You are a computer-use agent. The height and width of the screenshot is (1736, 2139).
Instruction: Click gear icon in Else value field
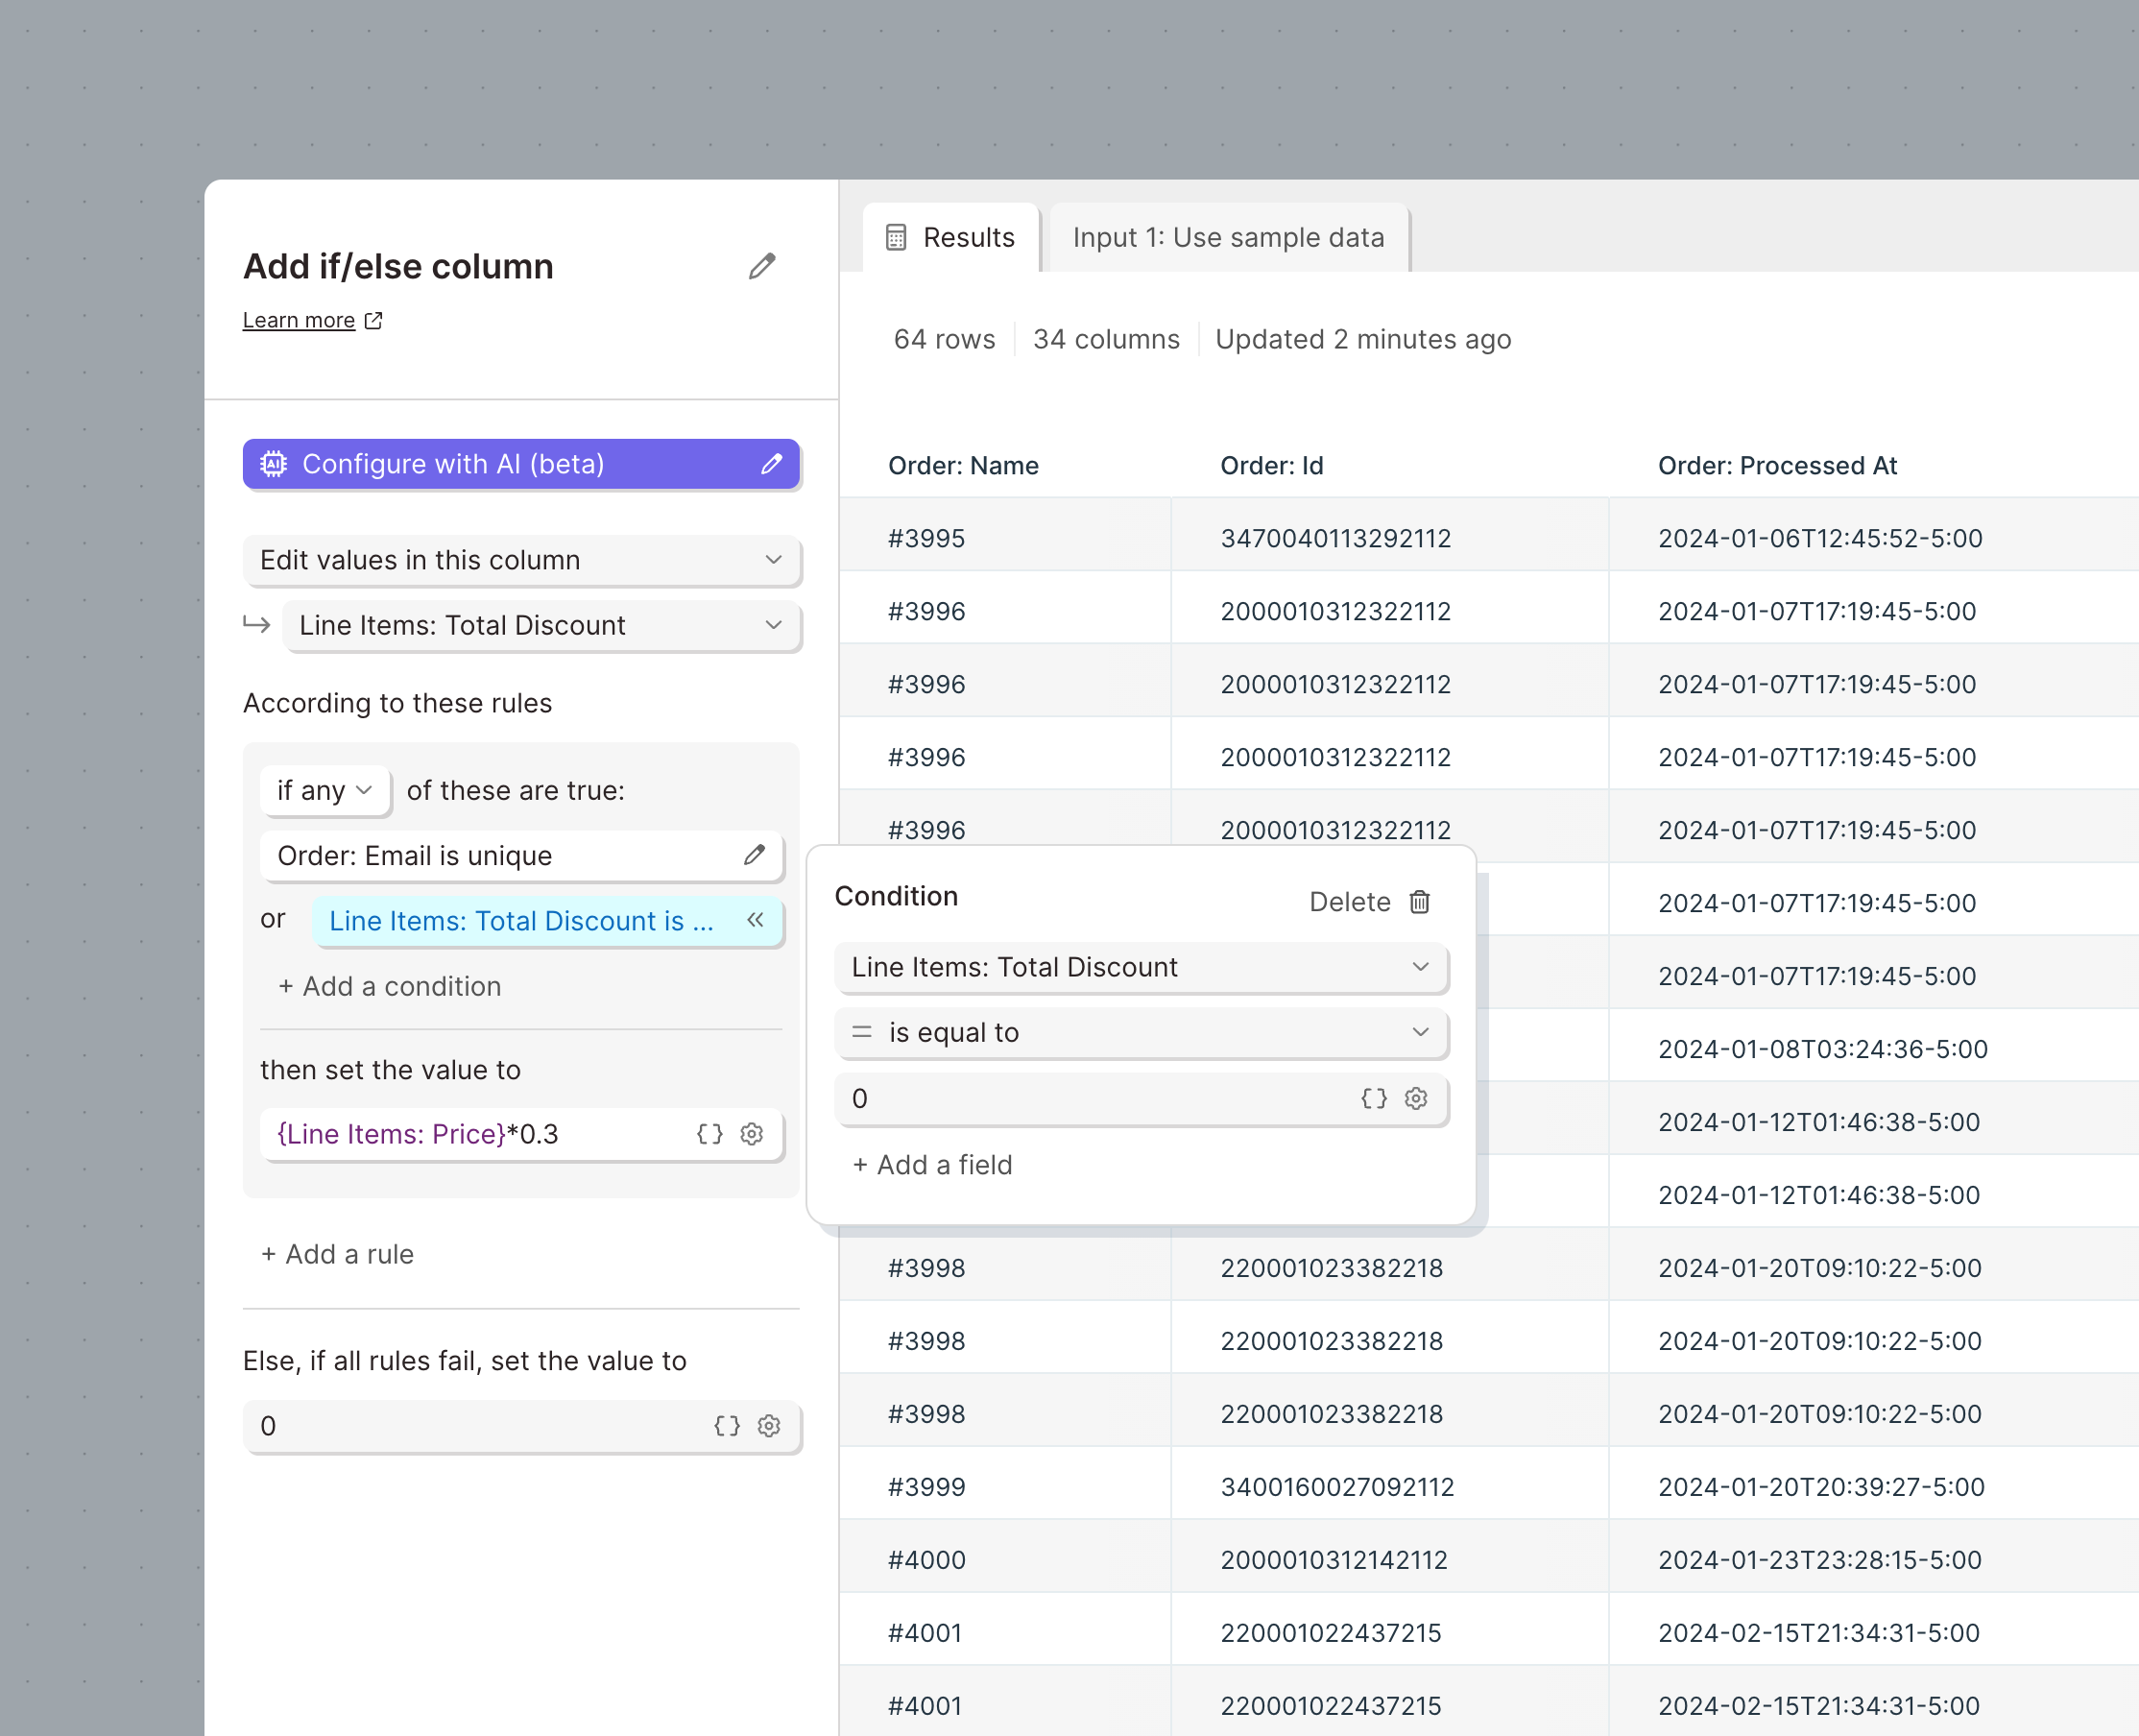(x=769, y=1426)
